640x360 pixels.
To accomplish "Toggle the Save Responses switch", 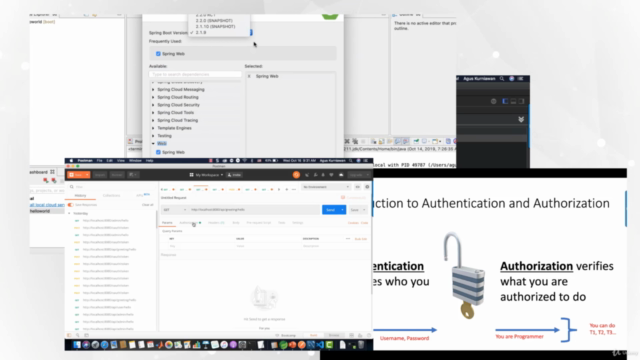I will (71, 204).
